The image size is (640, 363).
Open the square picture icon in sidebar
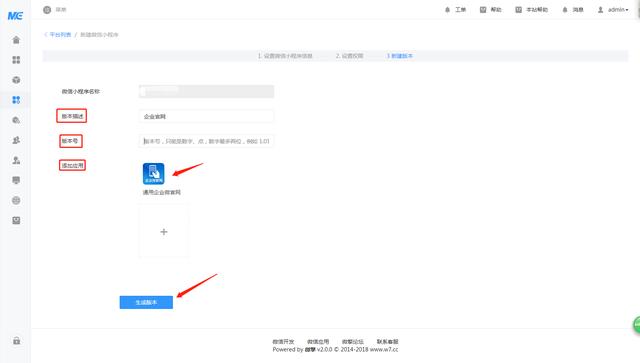tap(16, 220)
